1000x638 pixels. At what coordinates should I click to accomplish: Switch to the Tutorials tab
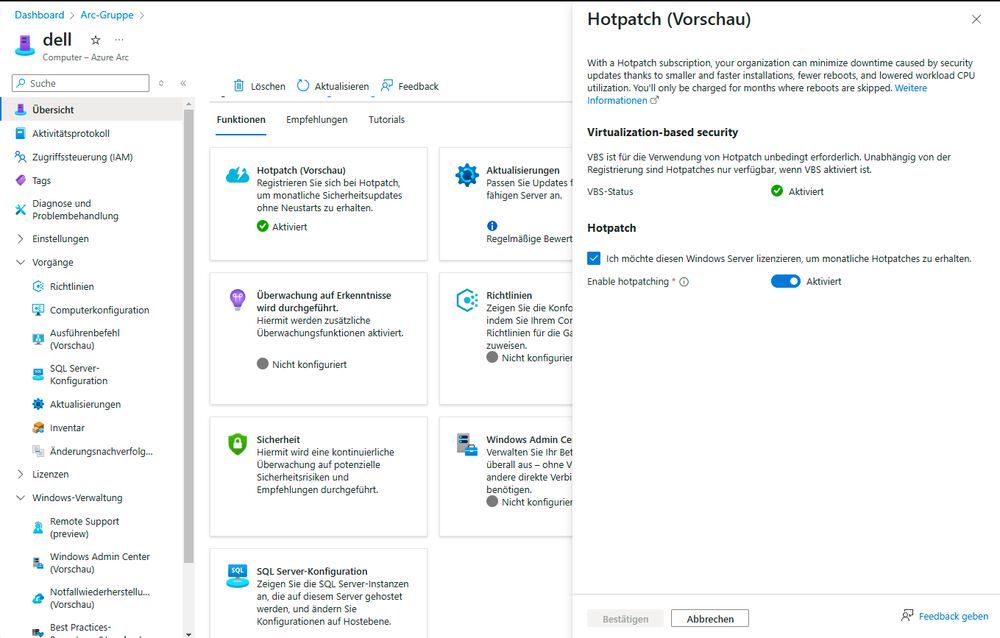386,120
